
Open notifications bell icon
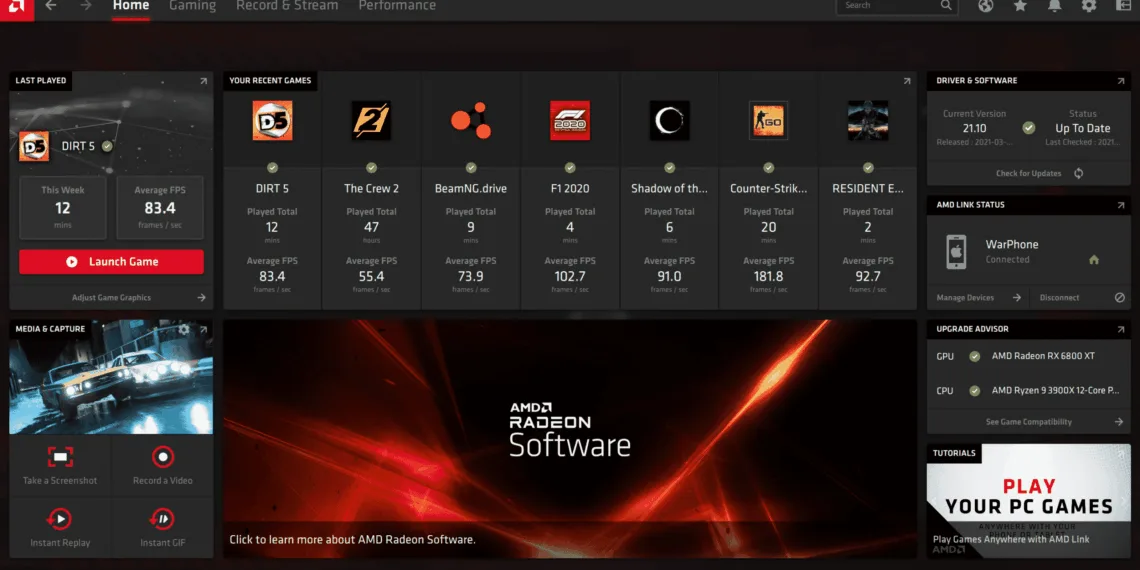click(1054, 6)
